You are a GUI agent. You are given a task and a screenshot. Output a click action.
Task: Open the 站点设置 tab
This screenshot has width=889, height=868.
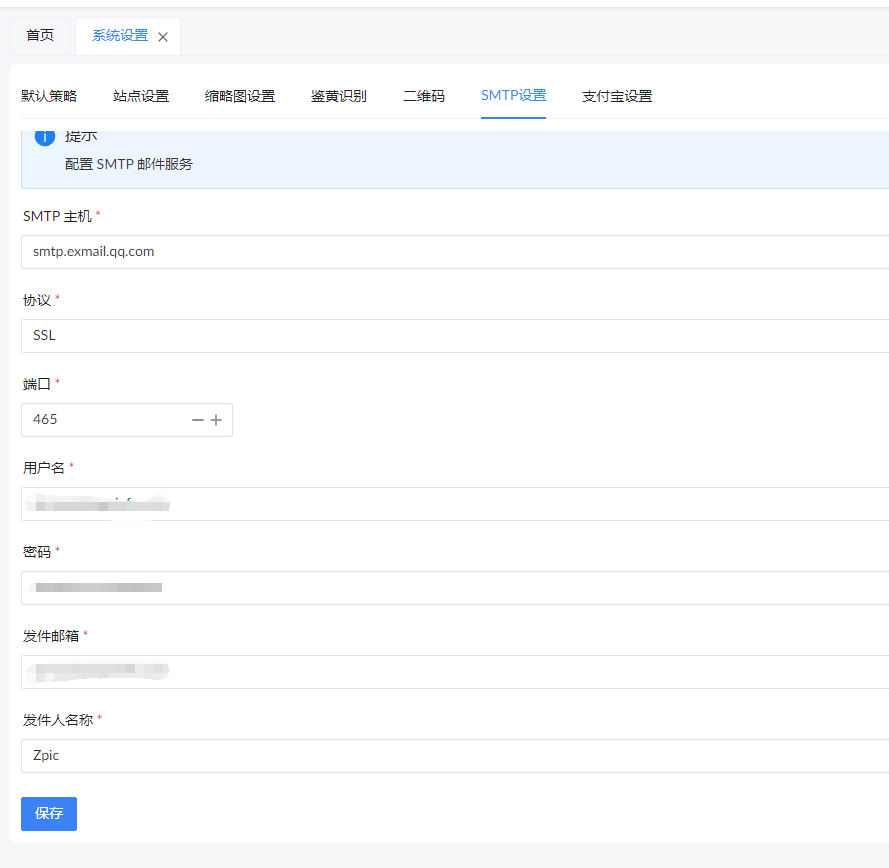[x=141, y=96]
